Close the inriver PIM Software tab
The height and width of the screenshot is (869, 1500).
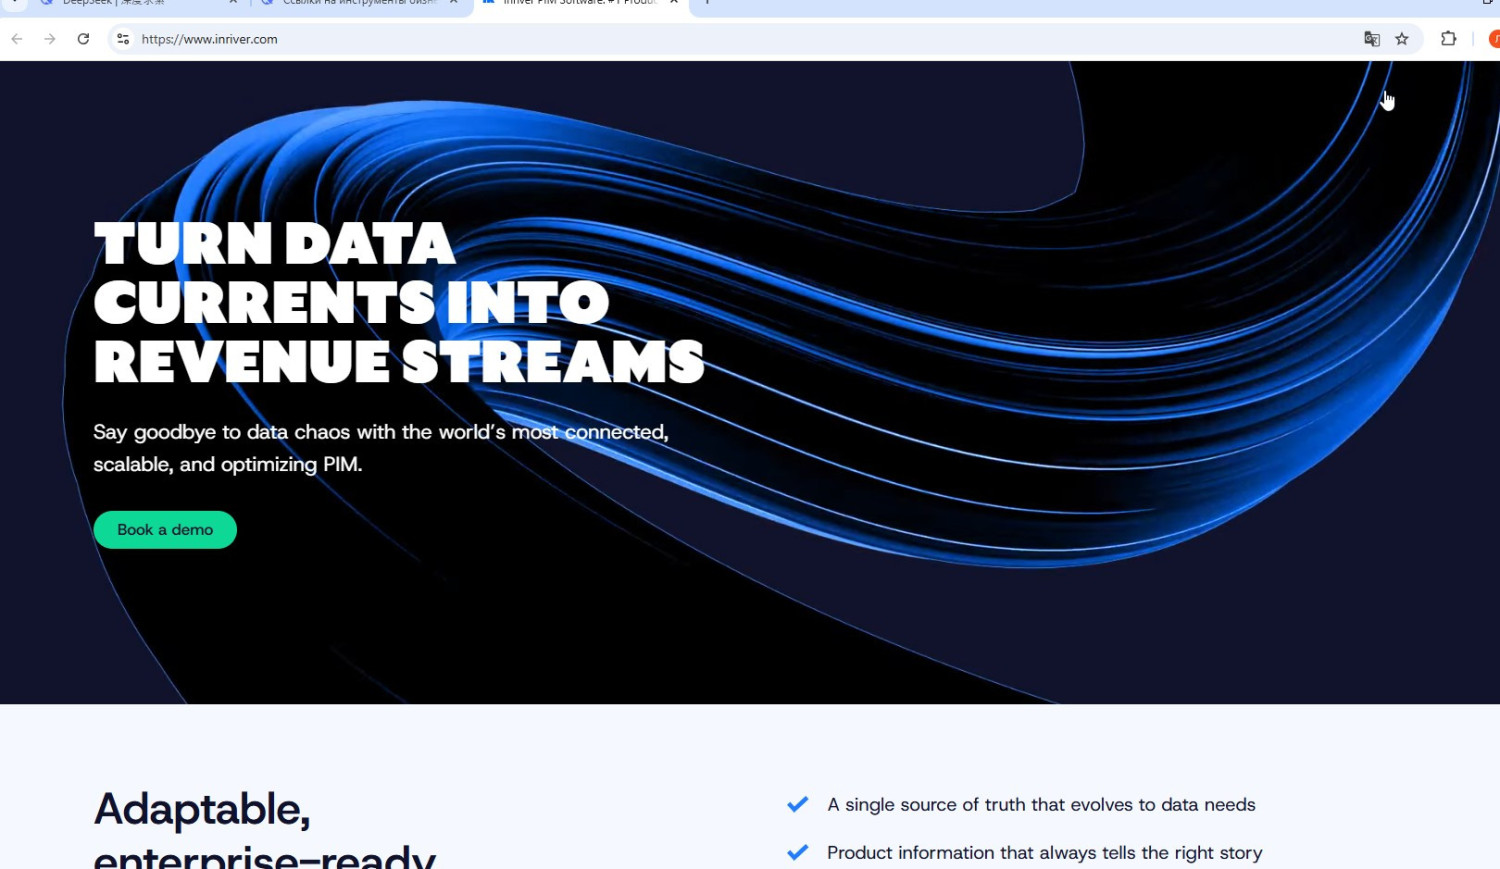674,3
